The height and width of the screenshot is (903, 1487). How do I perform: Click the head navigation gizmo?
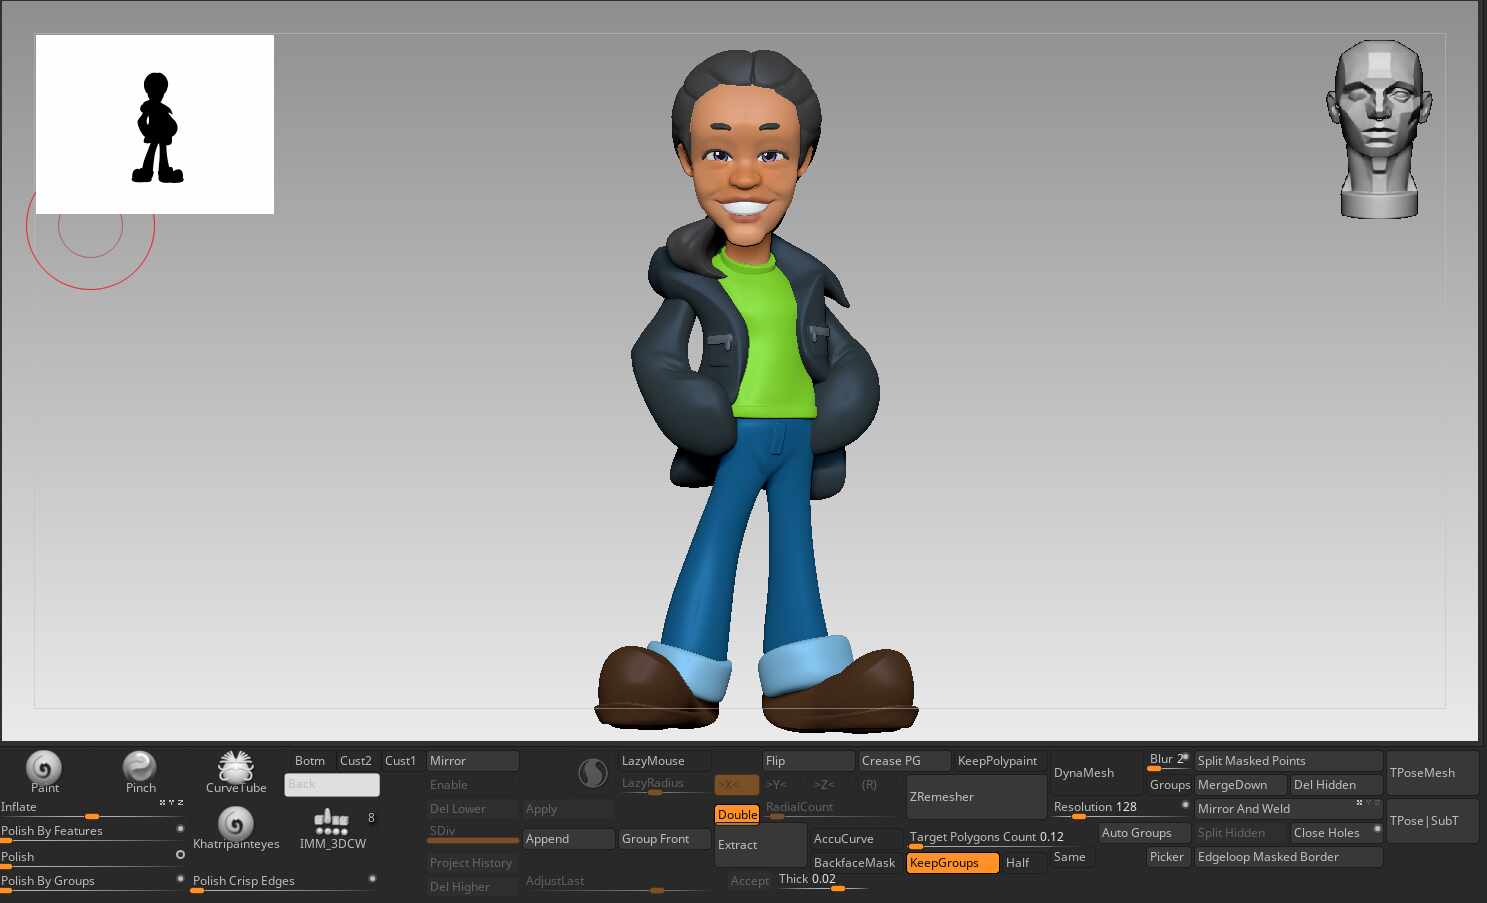[x=1379, y=129]
